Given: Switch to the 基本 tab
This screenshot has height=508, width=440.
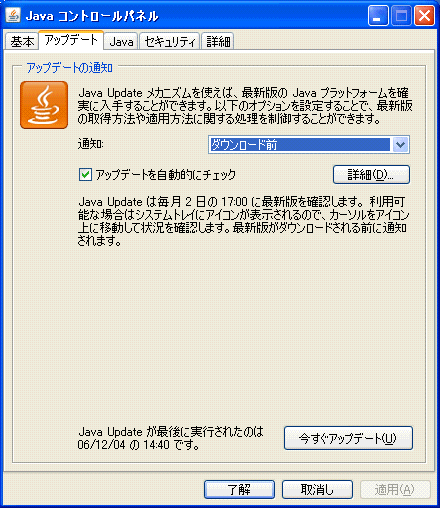Looking at the screenshot, I should click(22, 42).
